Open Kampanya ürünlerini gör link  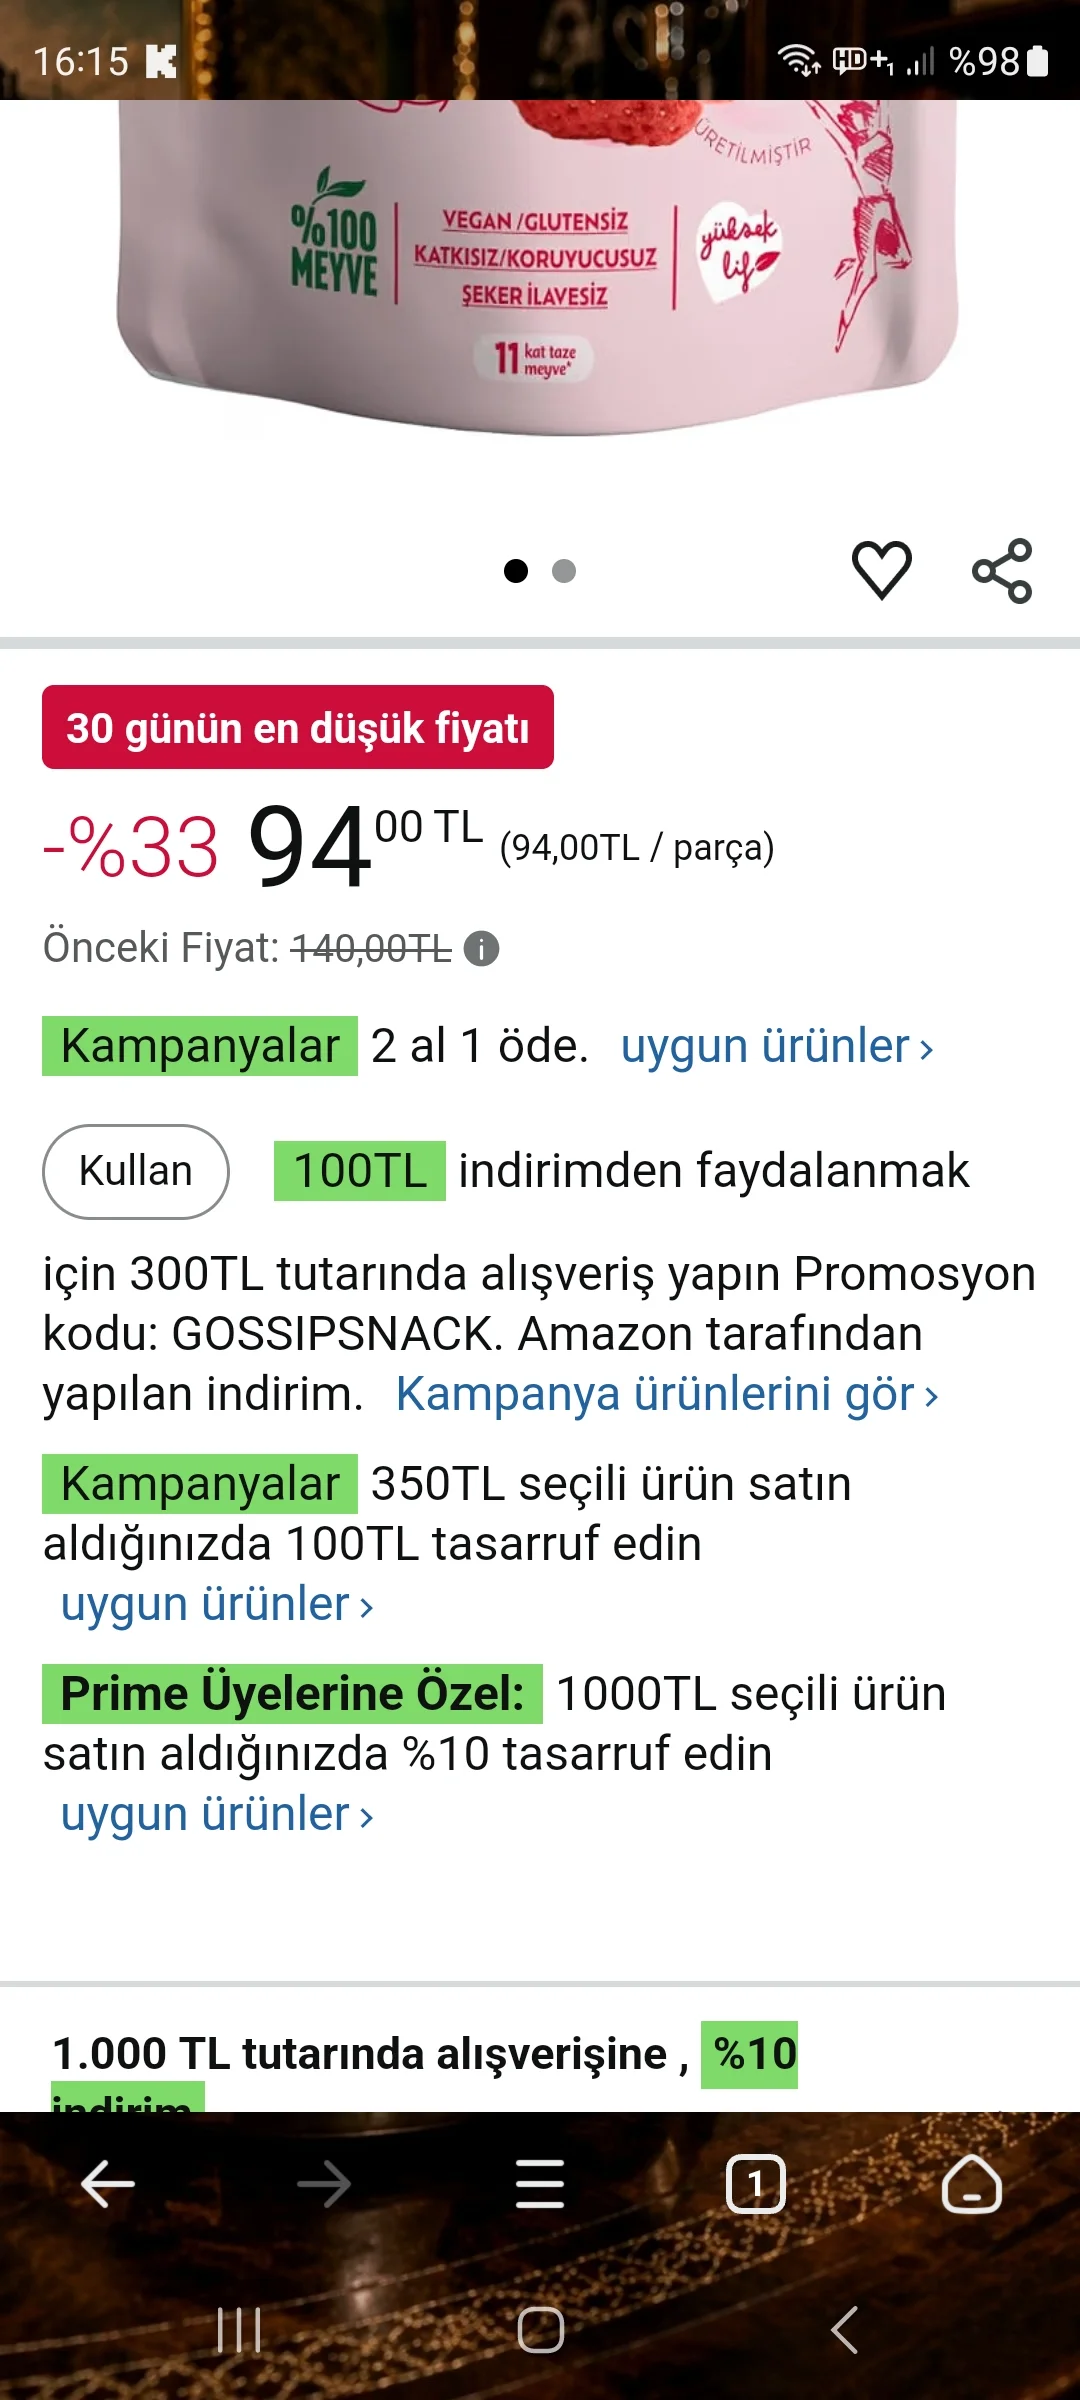pos(667,1394)
